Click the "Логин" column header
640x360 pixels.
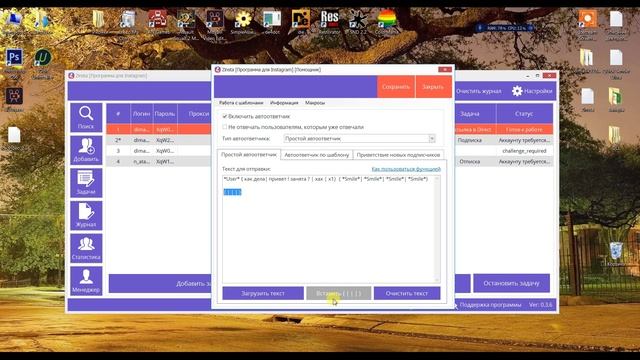pyautogui.click(x=141, y=113)
